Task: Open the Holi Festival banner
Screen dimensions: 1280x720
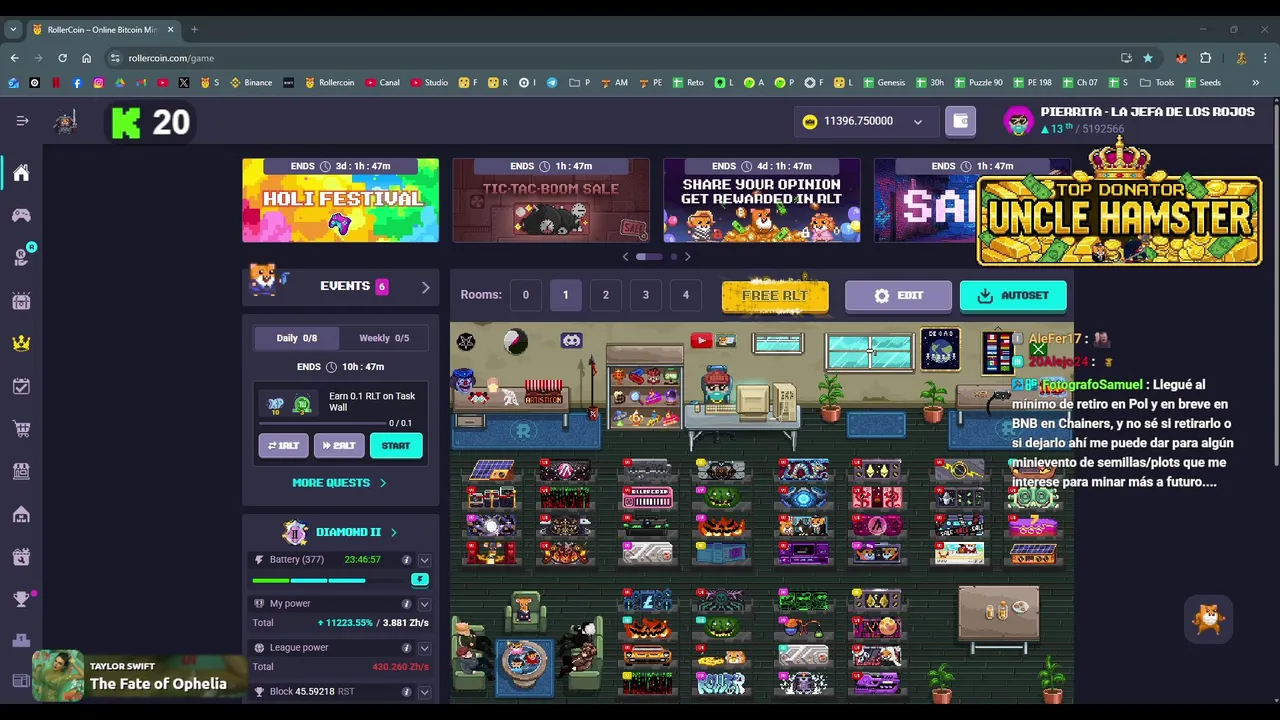Action: click(x=340, y=200)
